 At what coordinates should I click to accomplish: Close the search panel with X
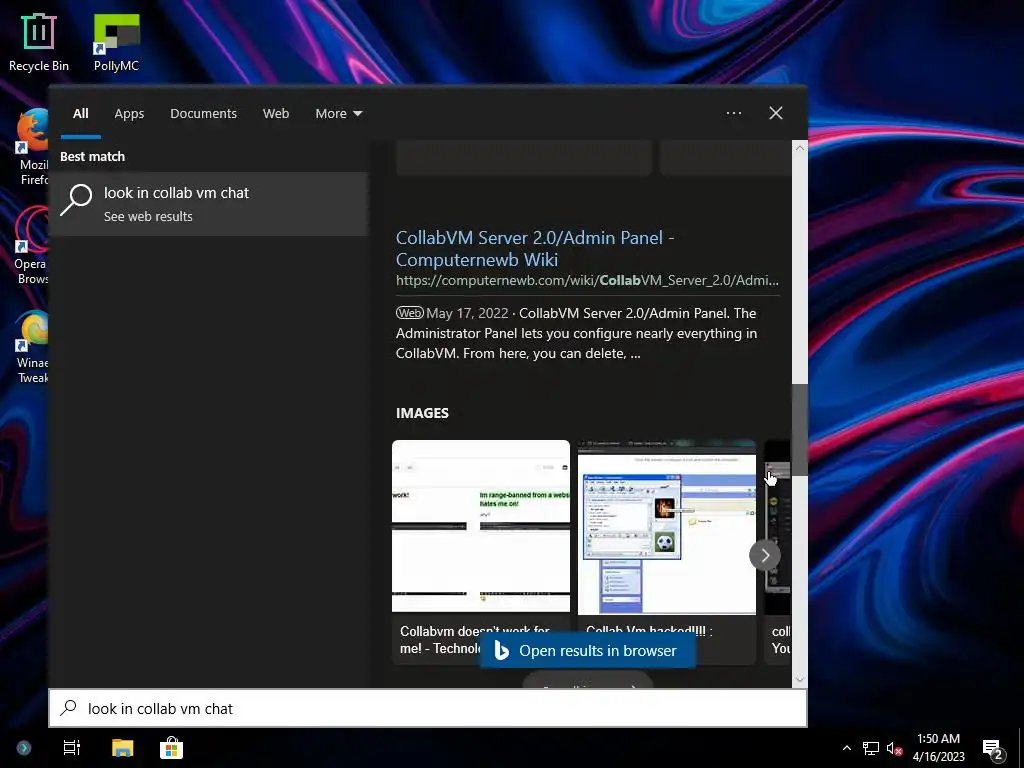tap(776, 113)
